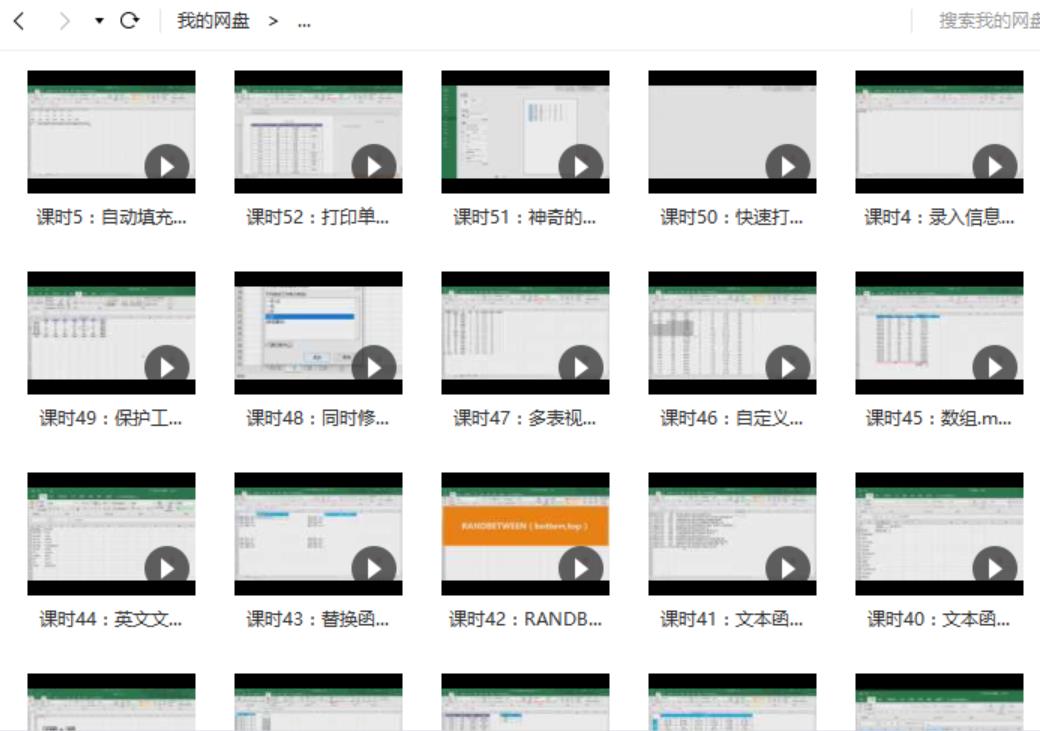The width and height of the screenshot is (1040, 731).
Task: Click file name 课时51:神奇的...
Action: point(525,217)
